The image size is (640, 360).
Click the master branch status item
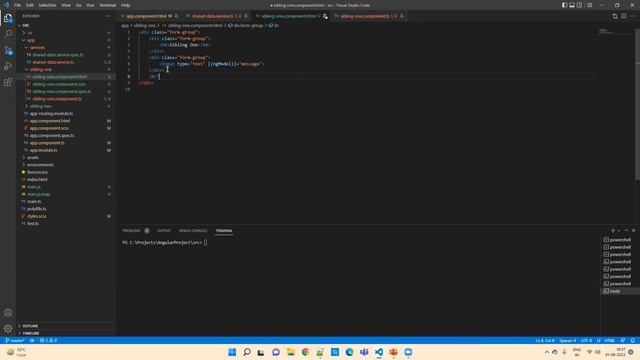pyautogui.click(x=15, y=340)
